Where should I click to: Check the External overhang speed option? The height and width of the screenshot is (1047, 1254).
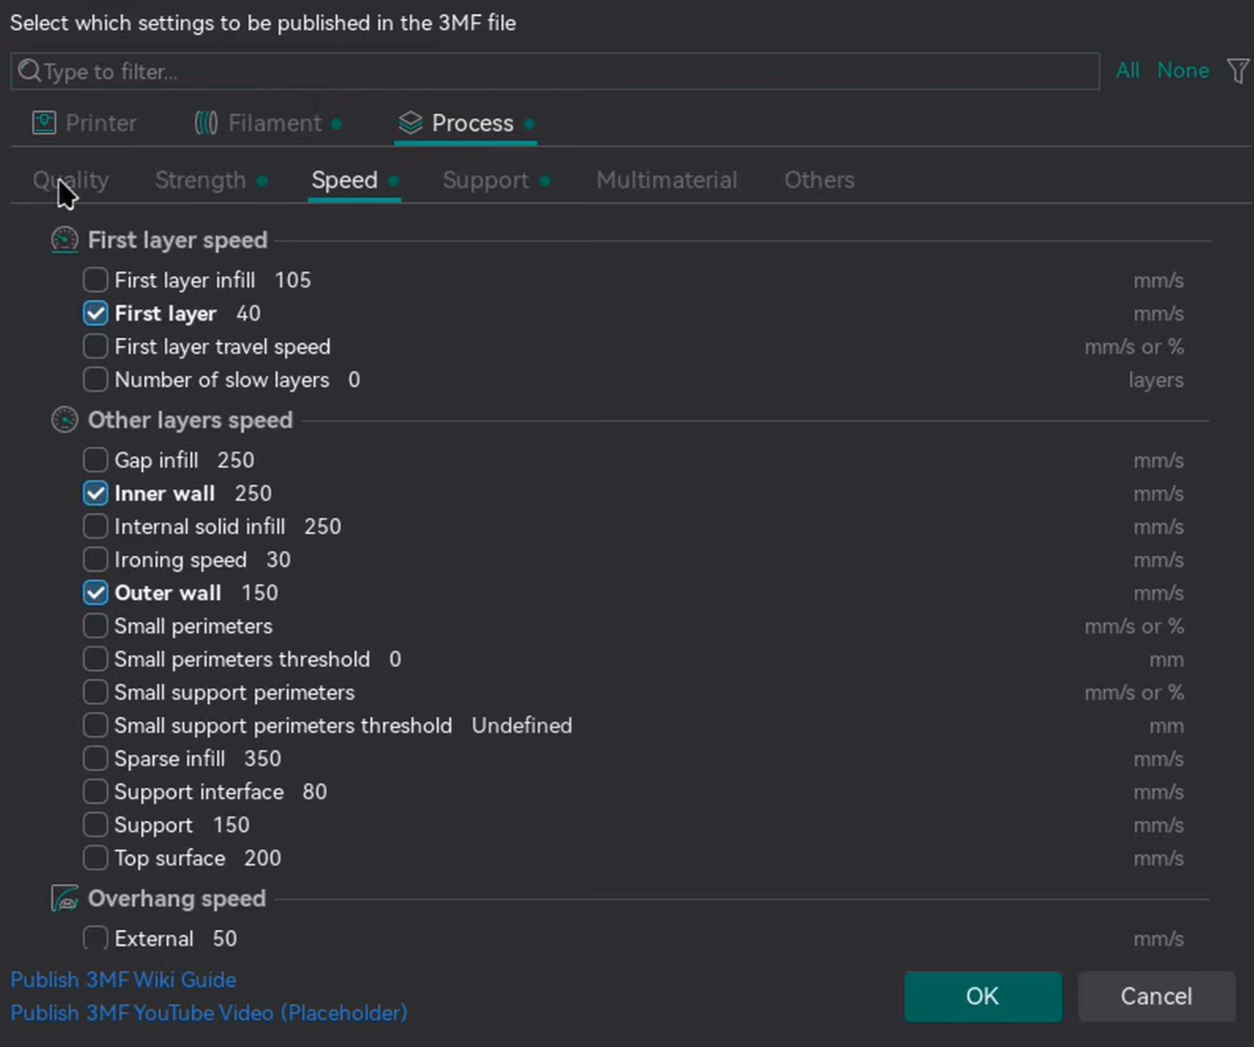click(x=95, y=938)
